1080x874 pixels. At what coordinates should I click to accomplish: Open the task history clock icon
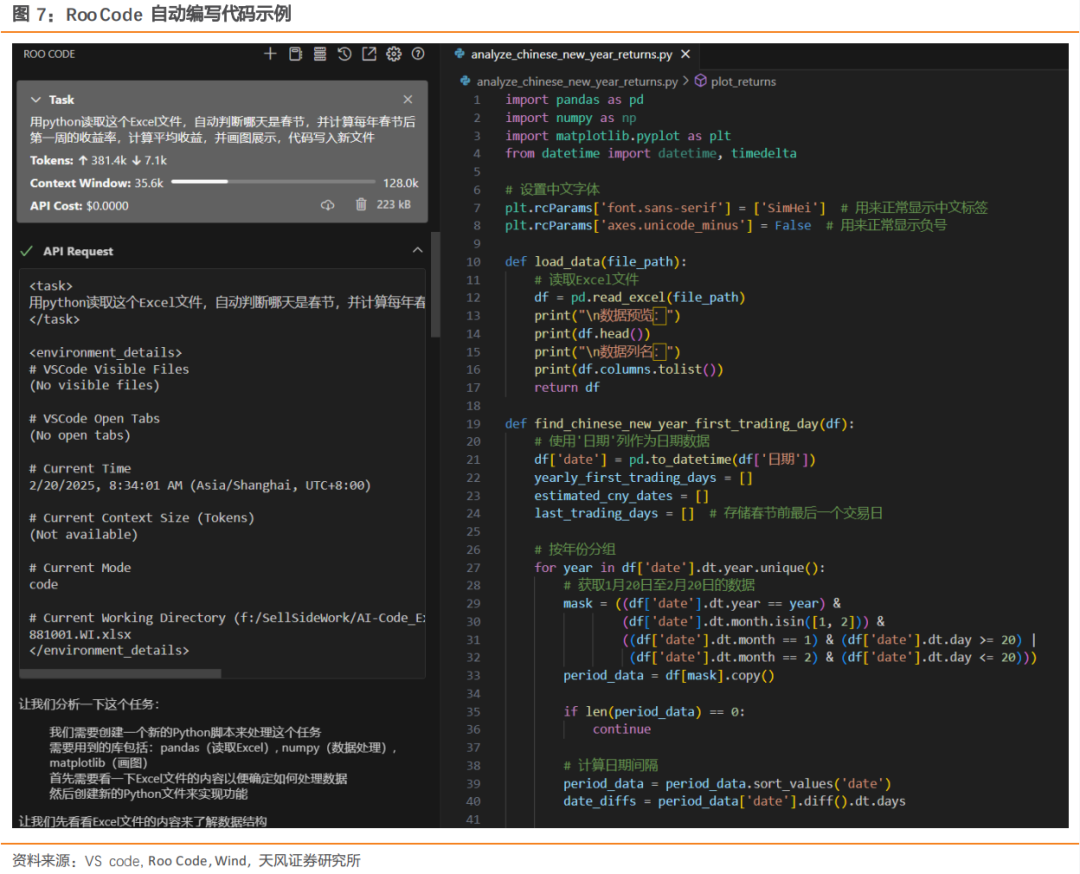[x=344, y=54]
